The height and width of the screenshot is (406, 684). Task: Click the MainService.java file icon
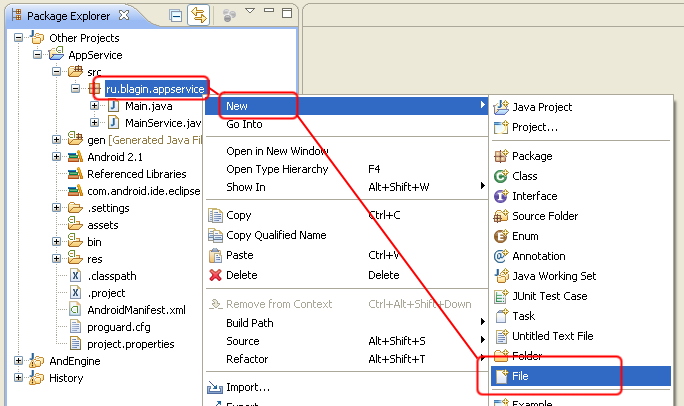[113, 123]
